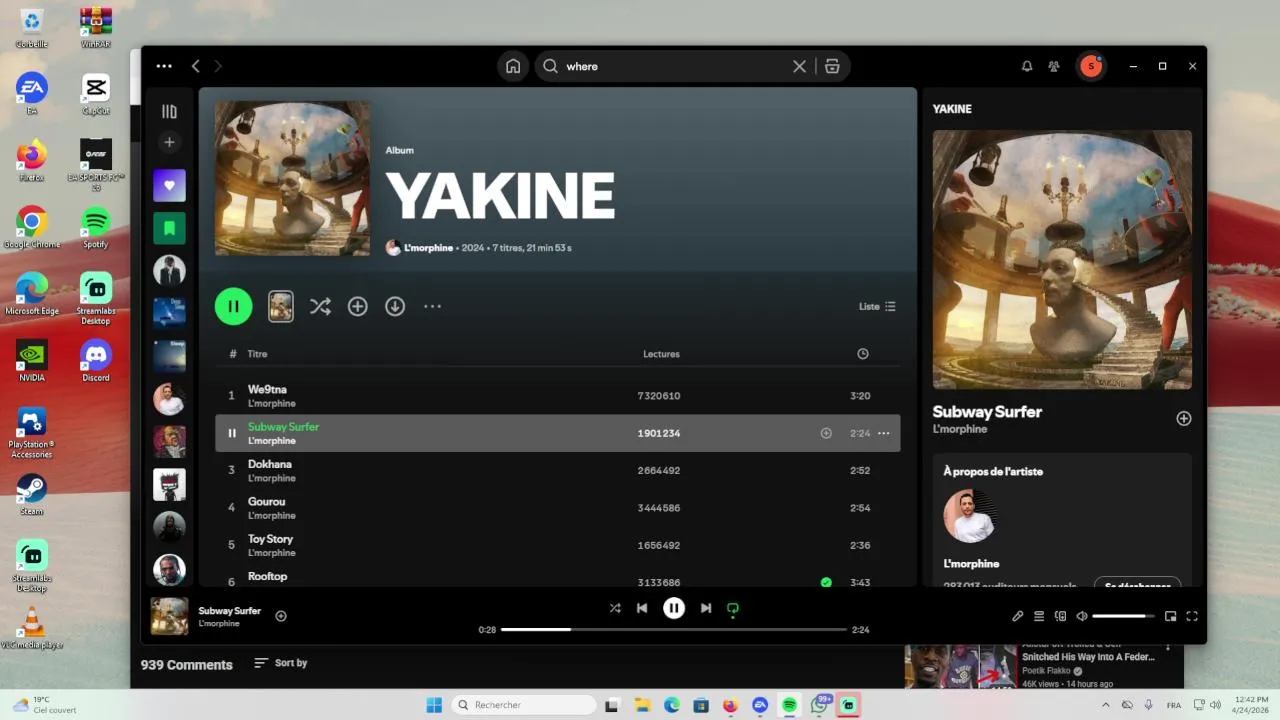This screenshot has width=1280, height=720.
Task: Open connect to a device icon
Action: point(1061,616)
